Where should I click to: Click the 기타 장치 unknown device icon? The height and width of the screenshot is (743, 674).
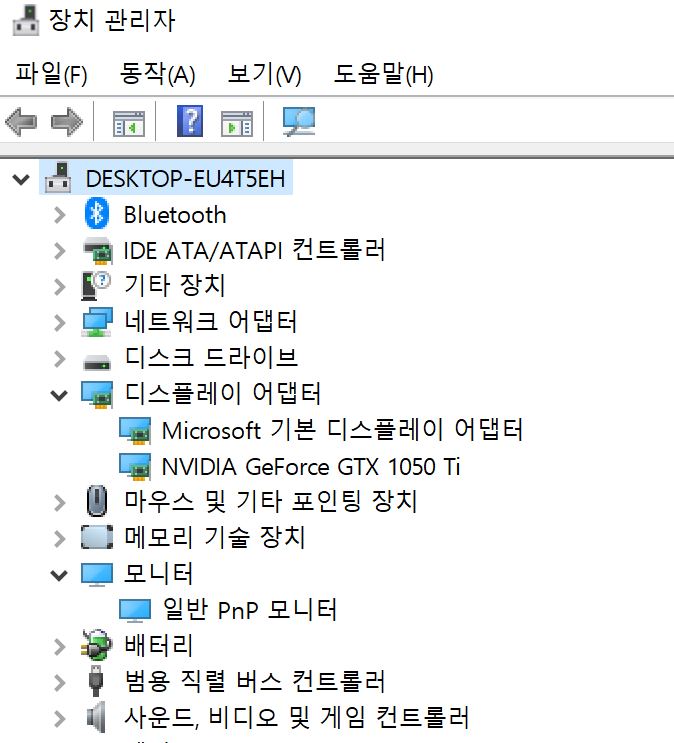[x=96, y=286]
